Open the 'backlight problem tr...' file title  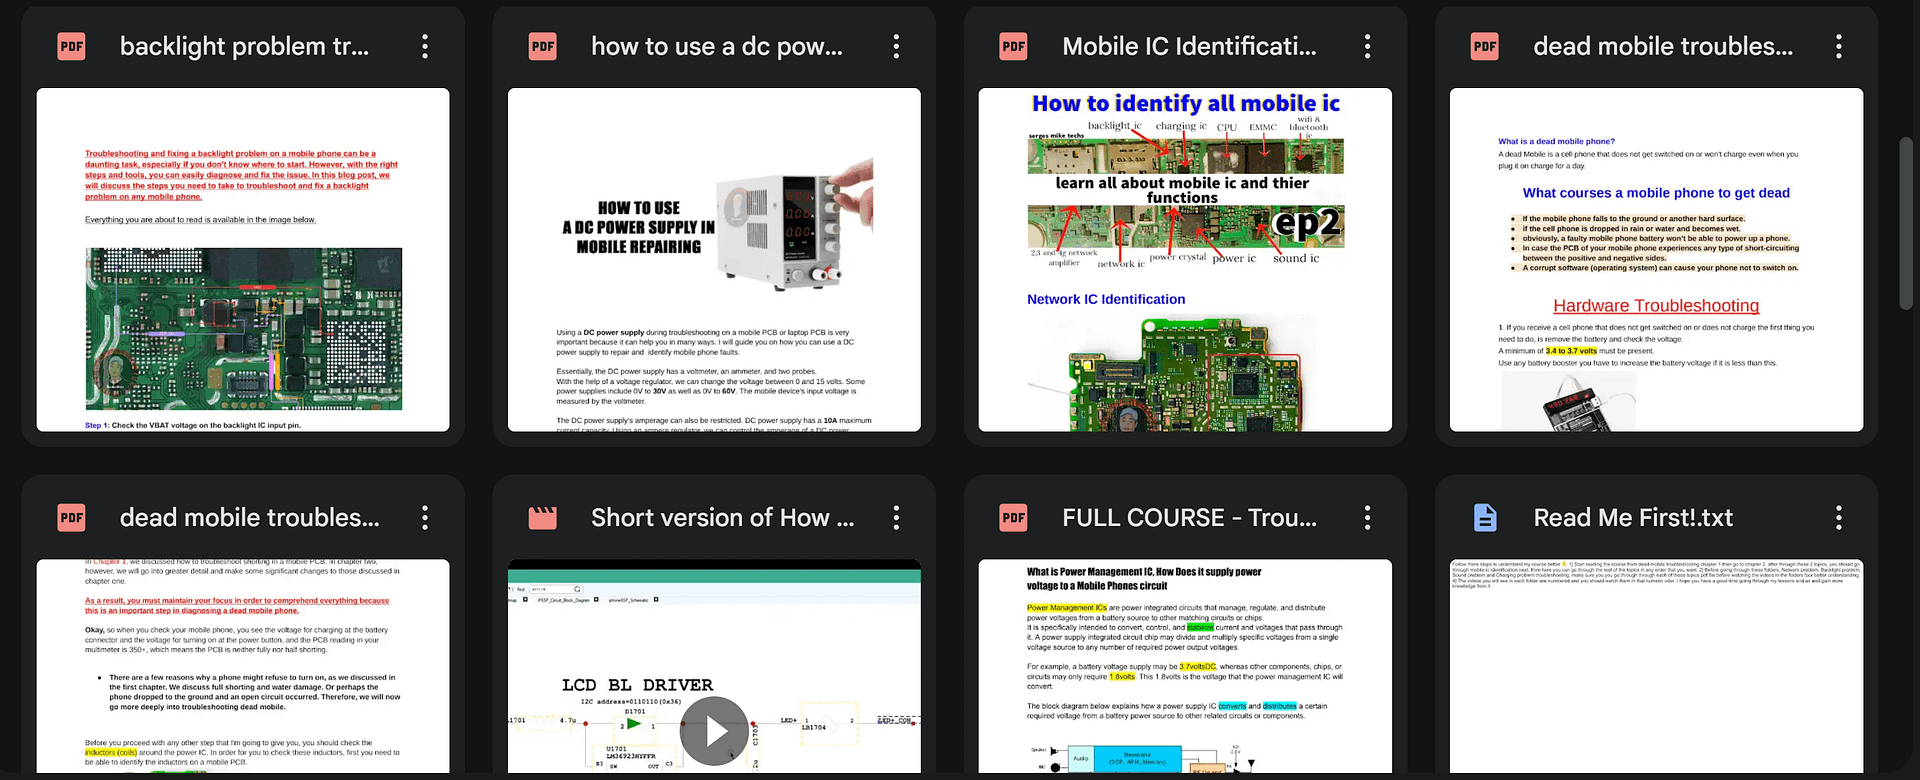(244, 46)
